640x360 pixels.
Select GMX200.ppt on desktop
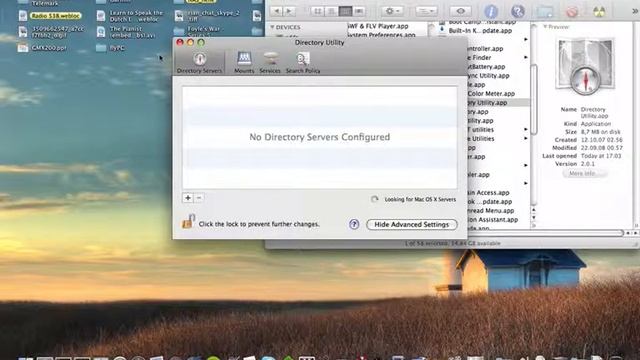pyautogui.click(x=42, y=48)
